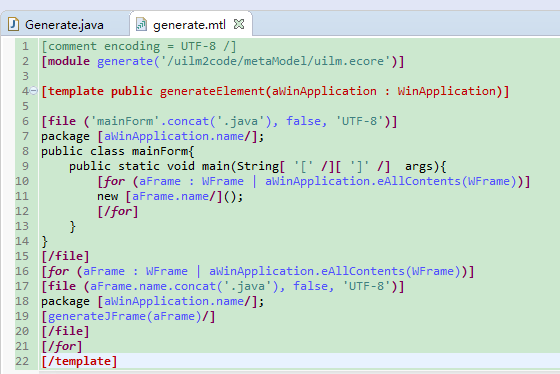Click the '/uilm2code/metaModel/uilm.ecore' string
The height and width of the screenshot is (374, 560).
275,61
